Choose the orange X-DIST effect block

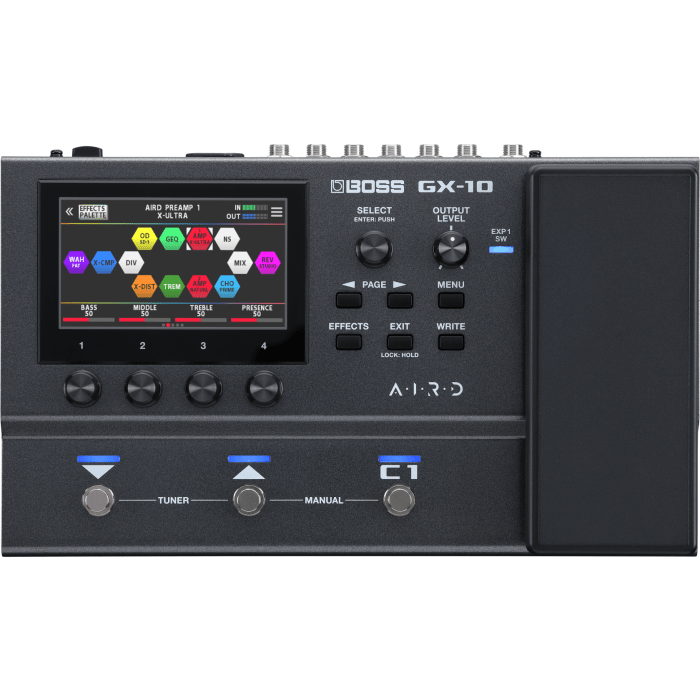145,287
